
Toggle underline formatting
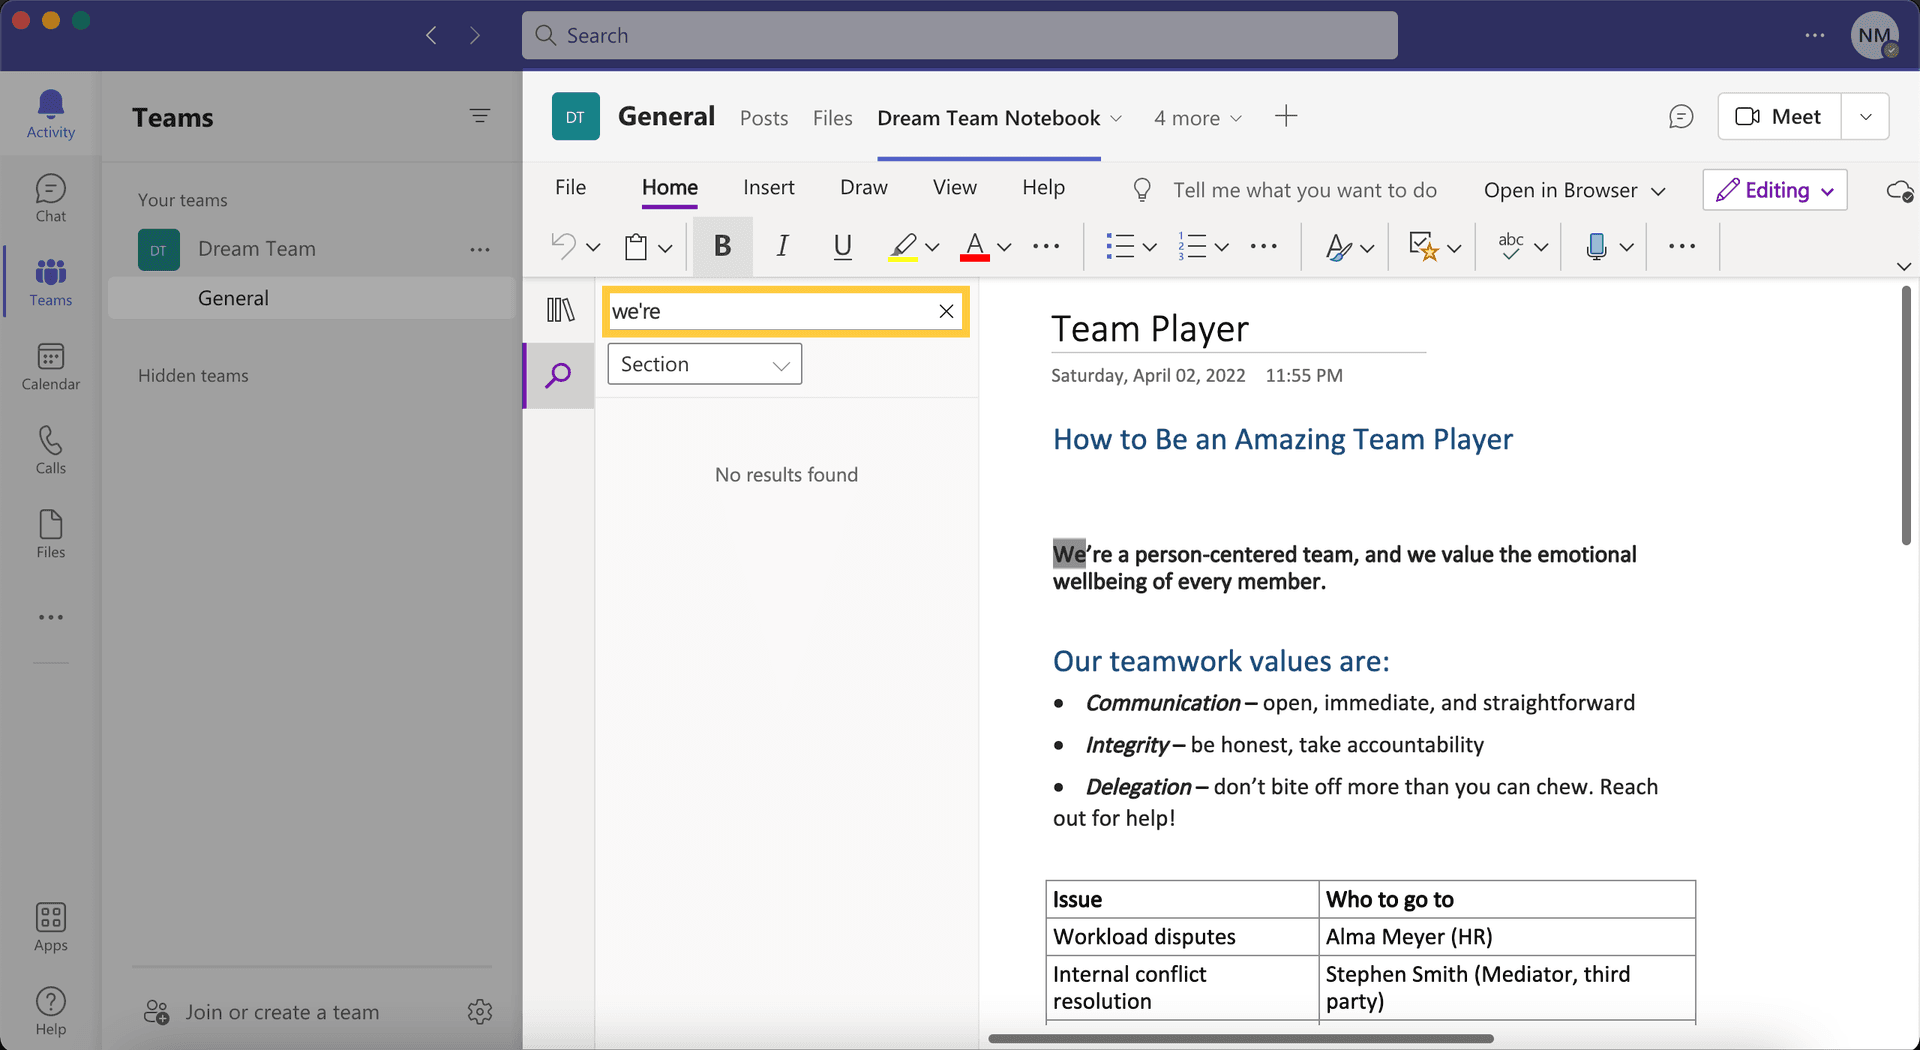pos(842,246)
